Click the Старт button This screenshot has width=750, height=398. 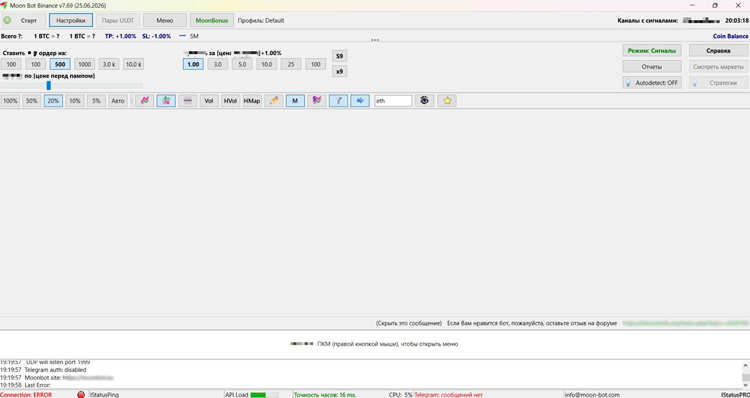tap(24, 21)
